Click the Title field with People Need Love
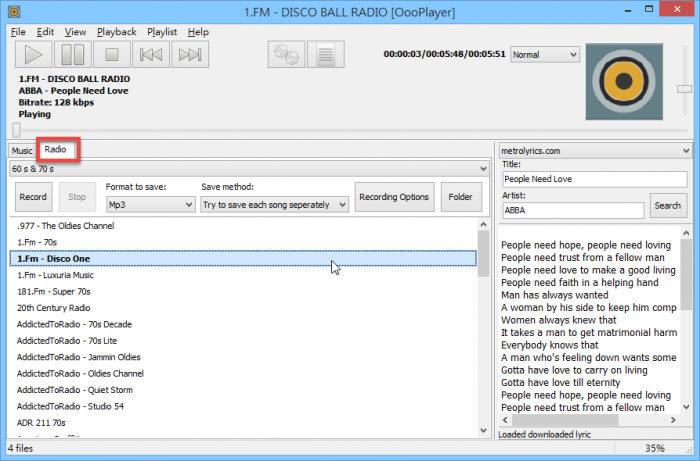Image resolution: width=700 pixels, height=461 pixels. (x=595, y=179)
